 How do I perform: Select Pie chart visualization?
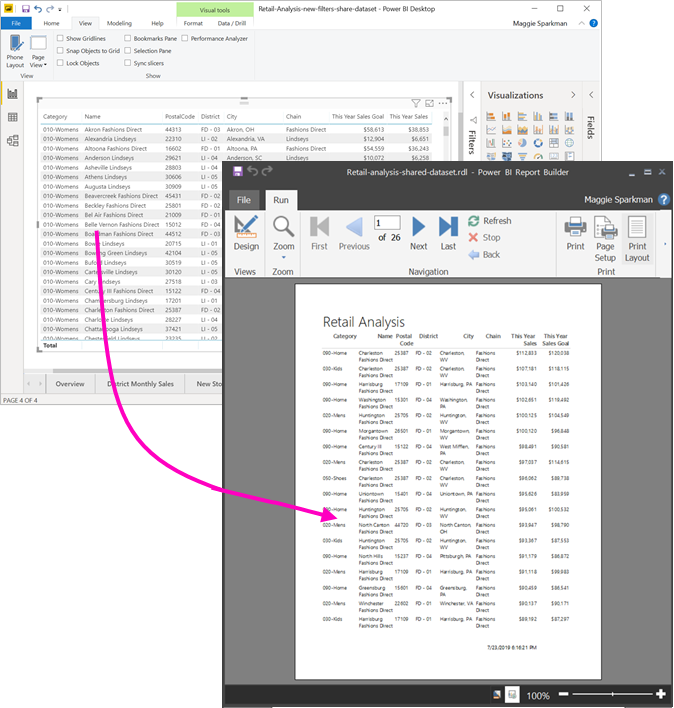(x=522, y=143)
